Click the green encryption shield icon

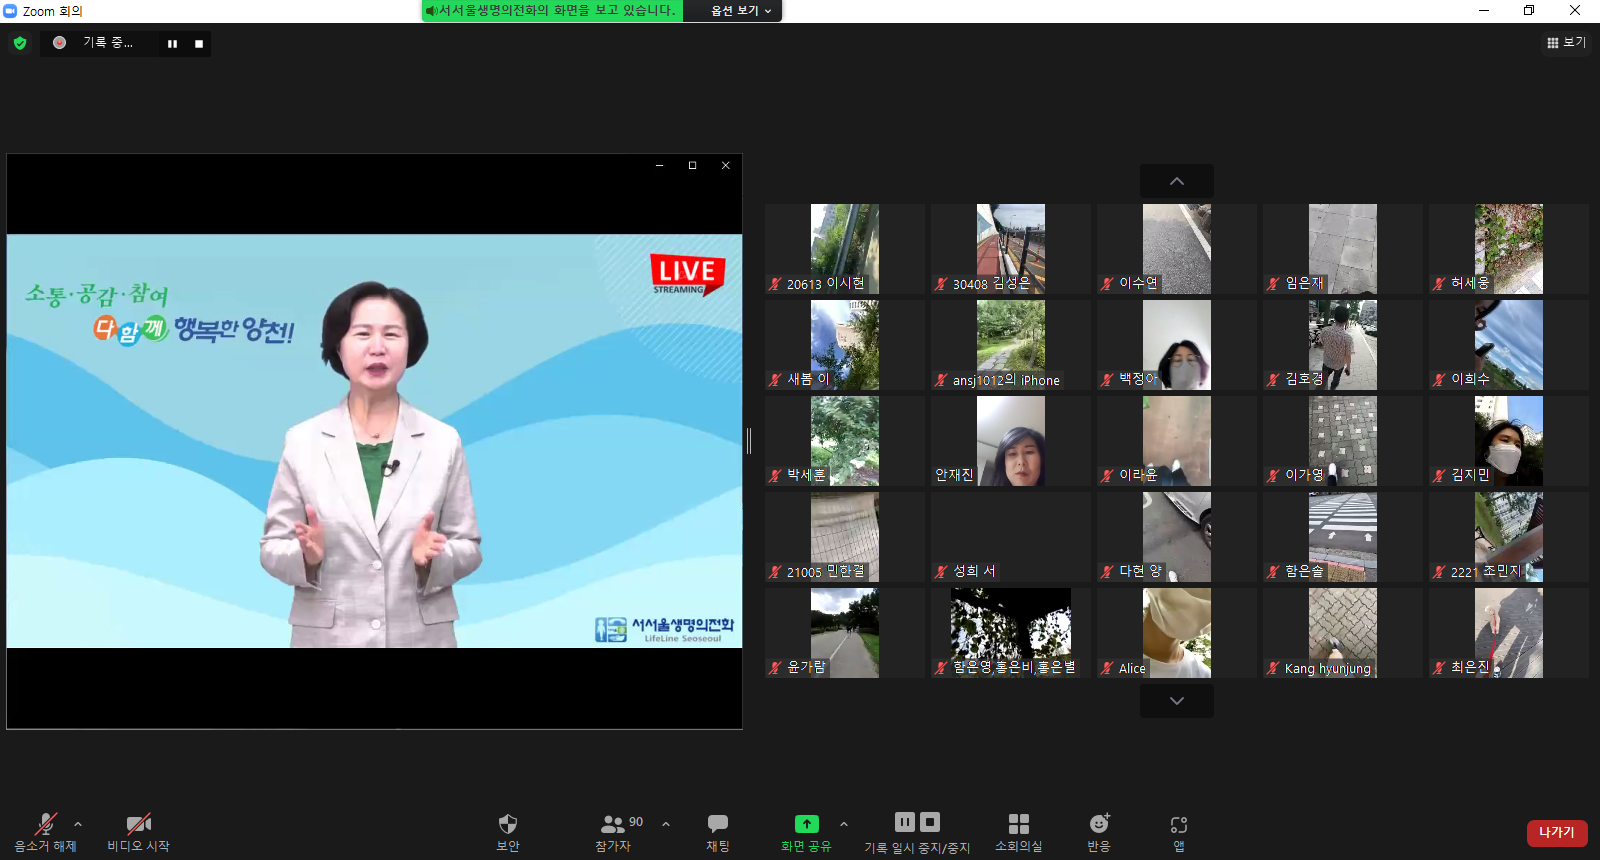(20, 43)
